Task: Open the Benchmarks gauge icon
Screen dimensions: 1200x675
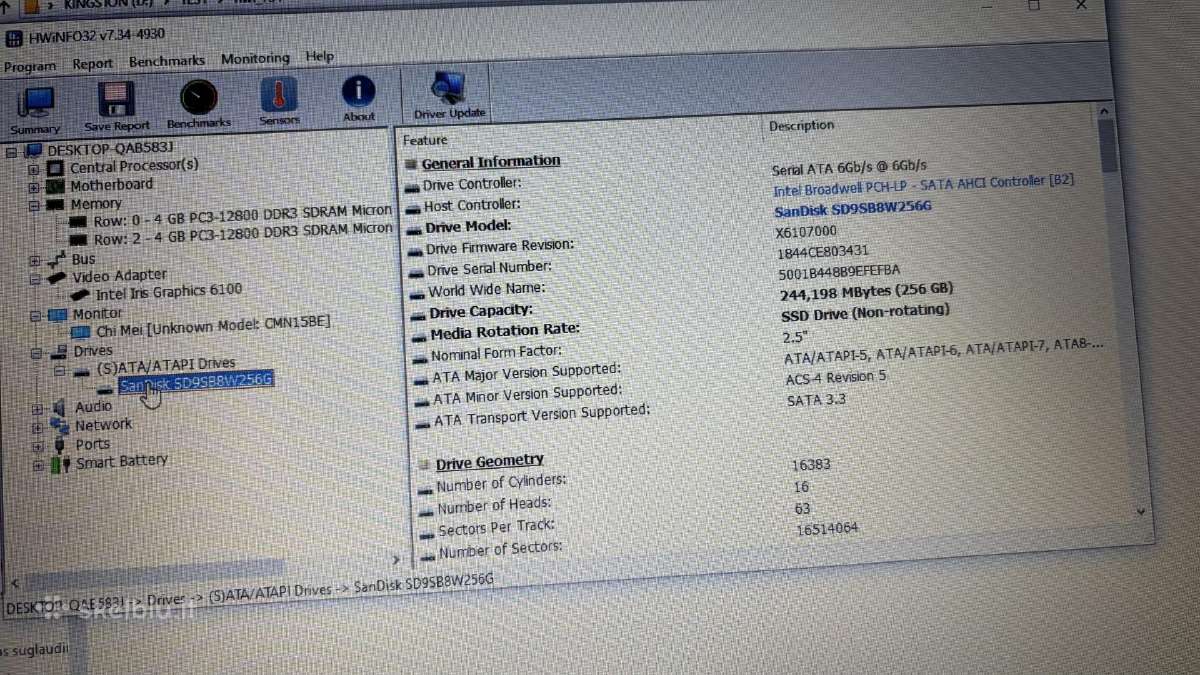Action: 198,97
